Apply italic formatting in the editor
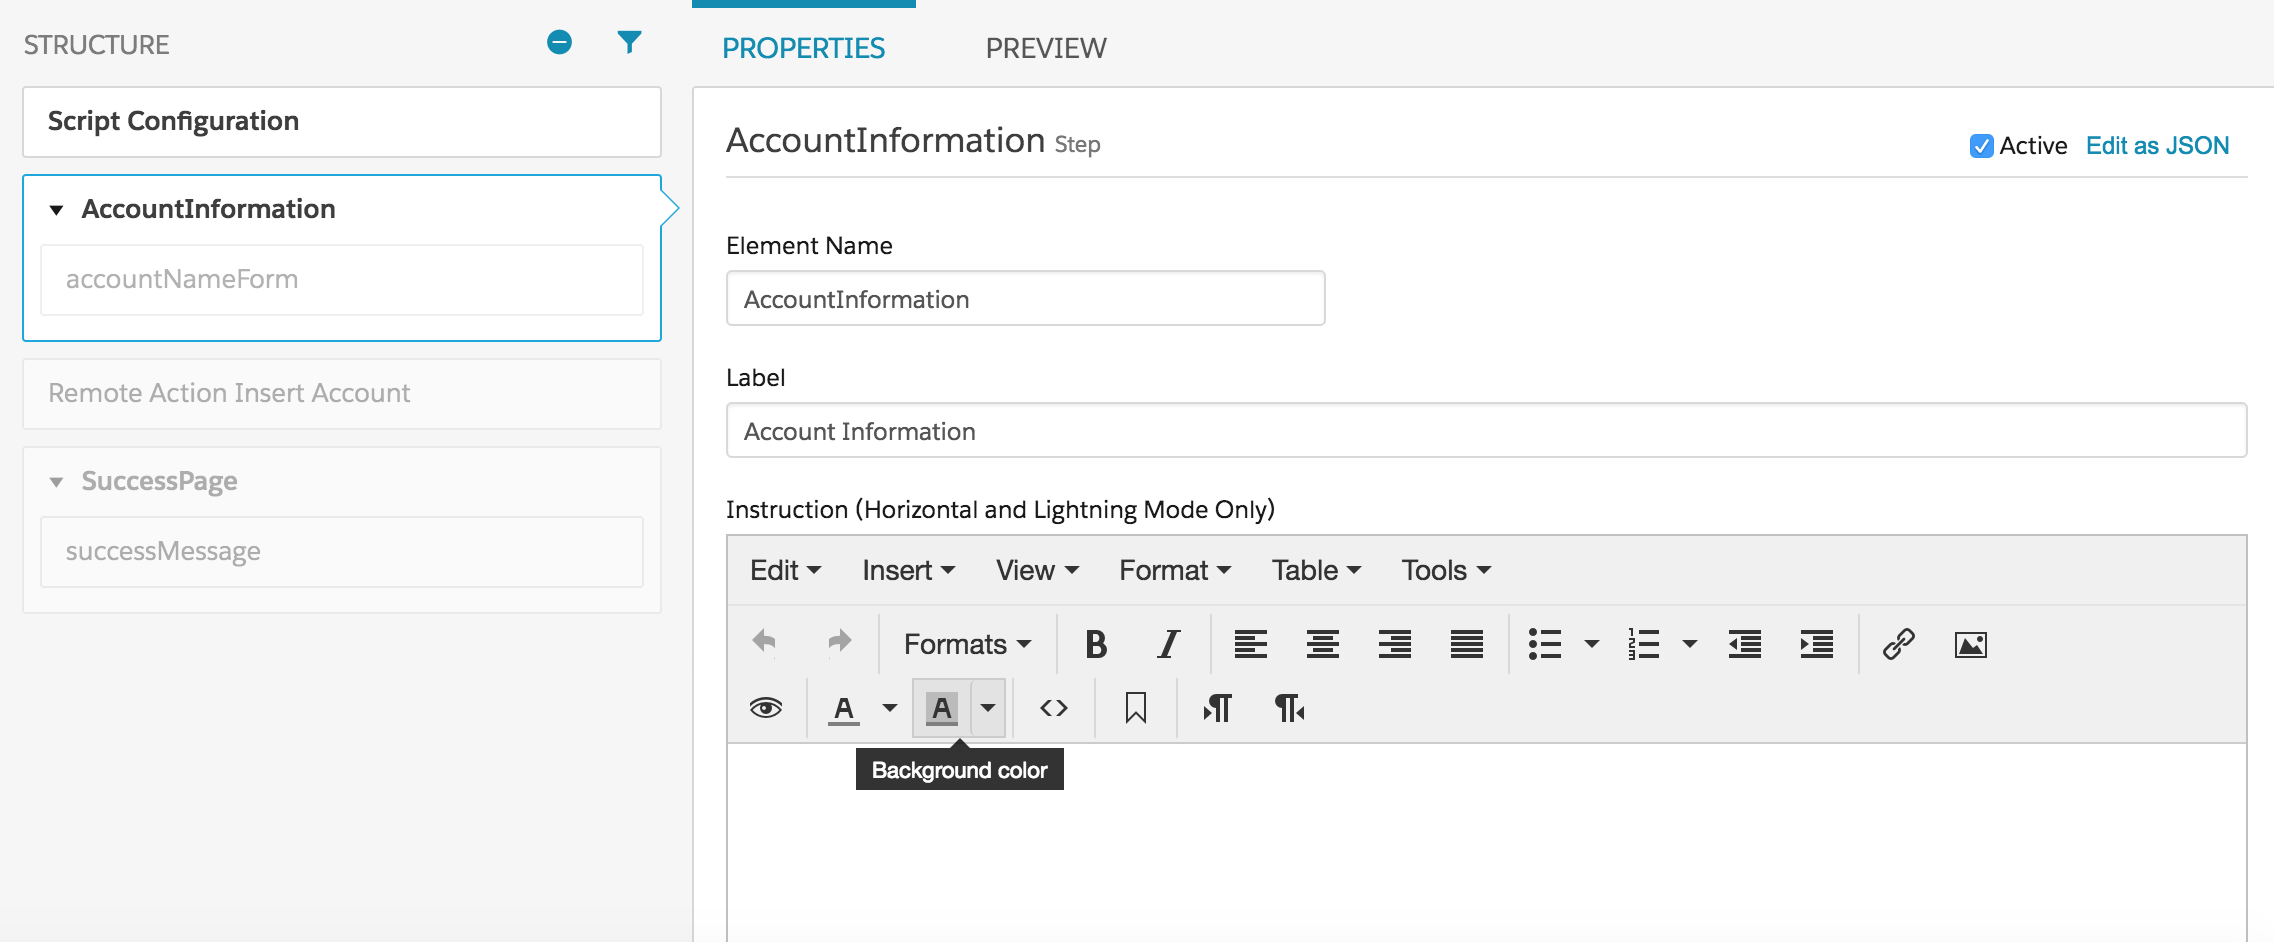 (1167, 644)
